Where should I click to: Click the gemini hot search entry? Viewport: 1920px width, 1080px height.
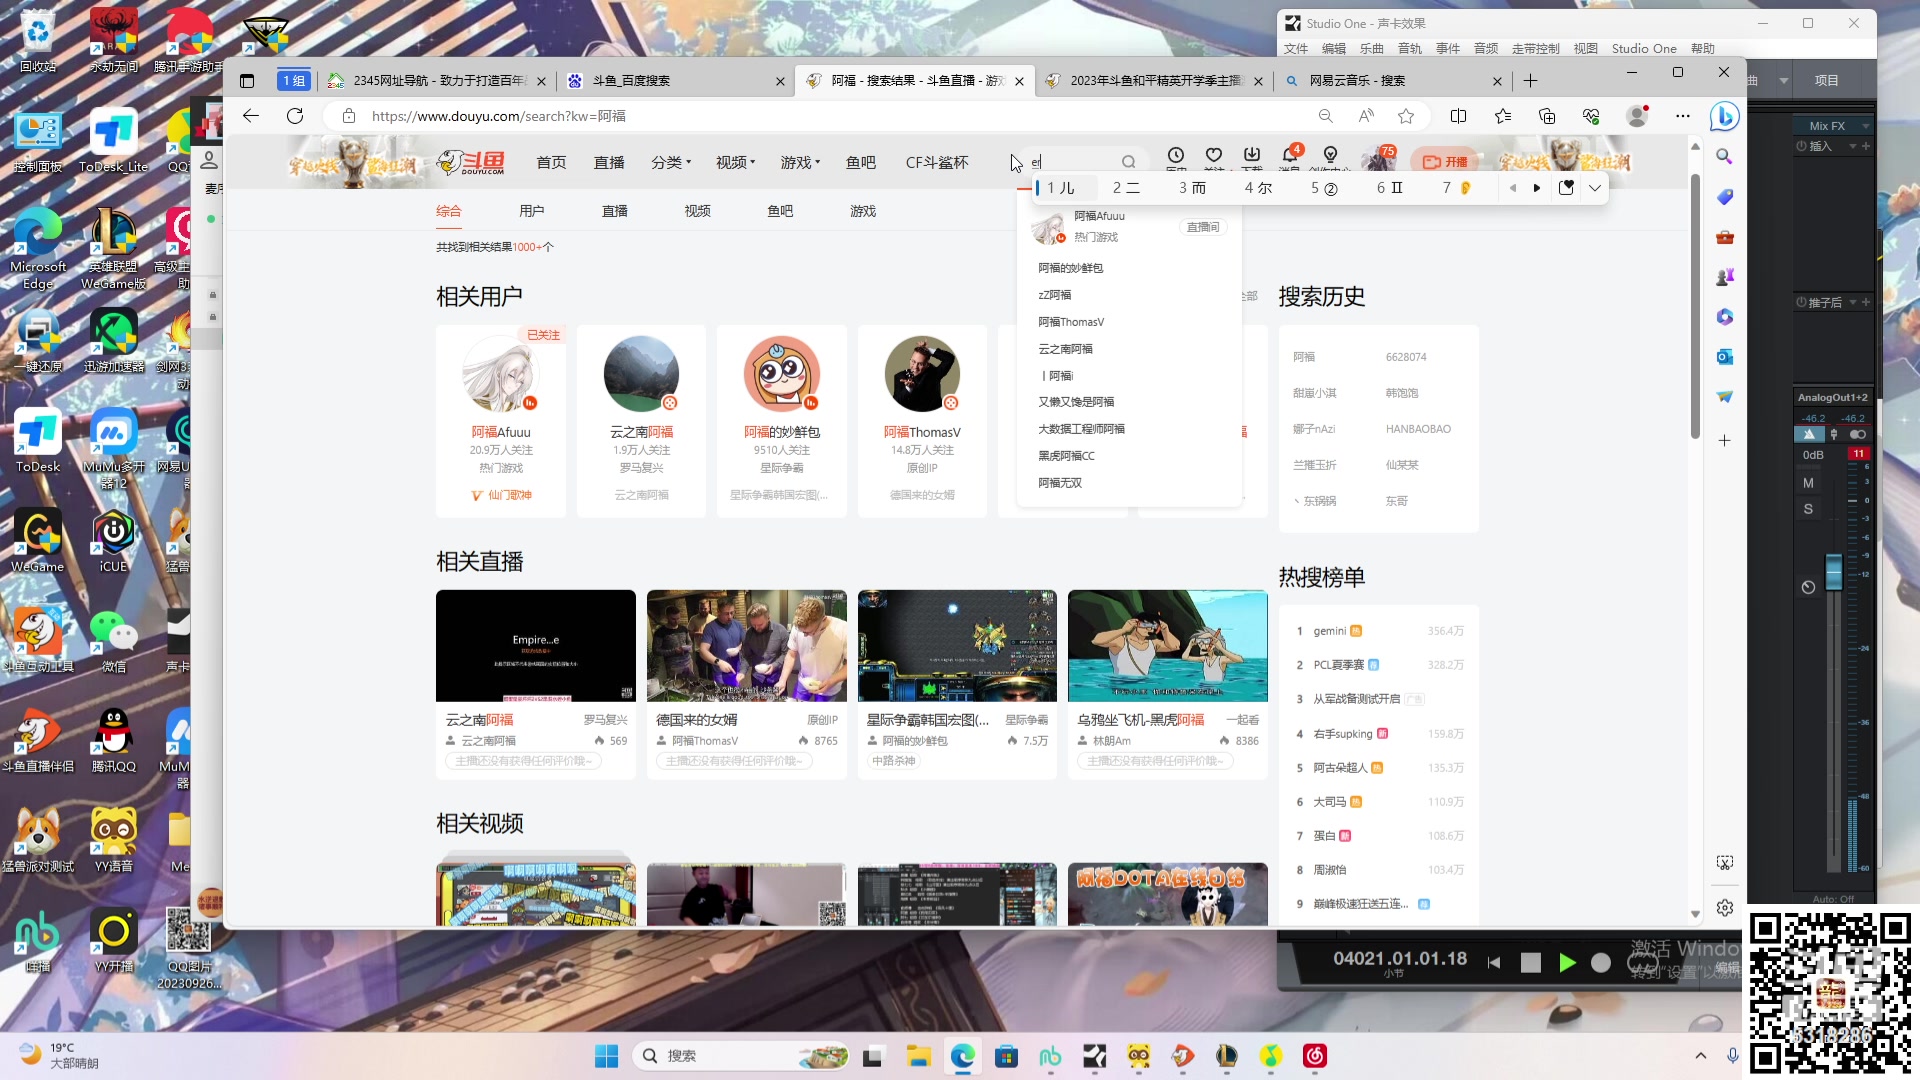(1329, 631)
